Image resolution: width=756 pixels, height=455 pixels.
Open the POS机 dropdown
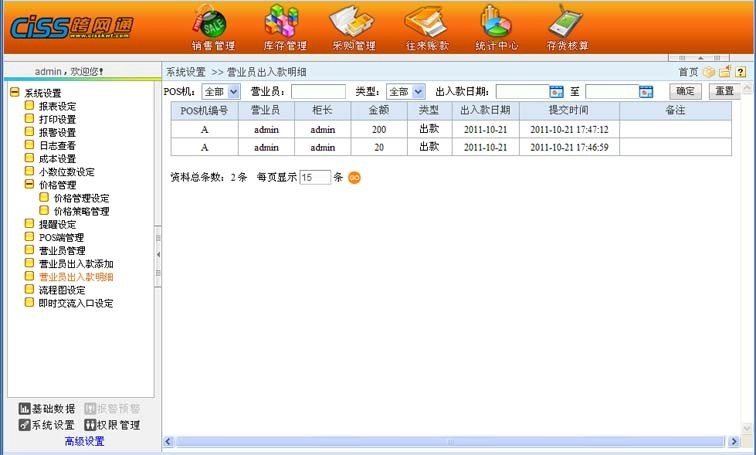coord(220,92)
